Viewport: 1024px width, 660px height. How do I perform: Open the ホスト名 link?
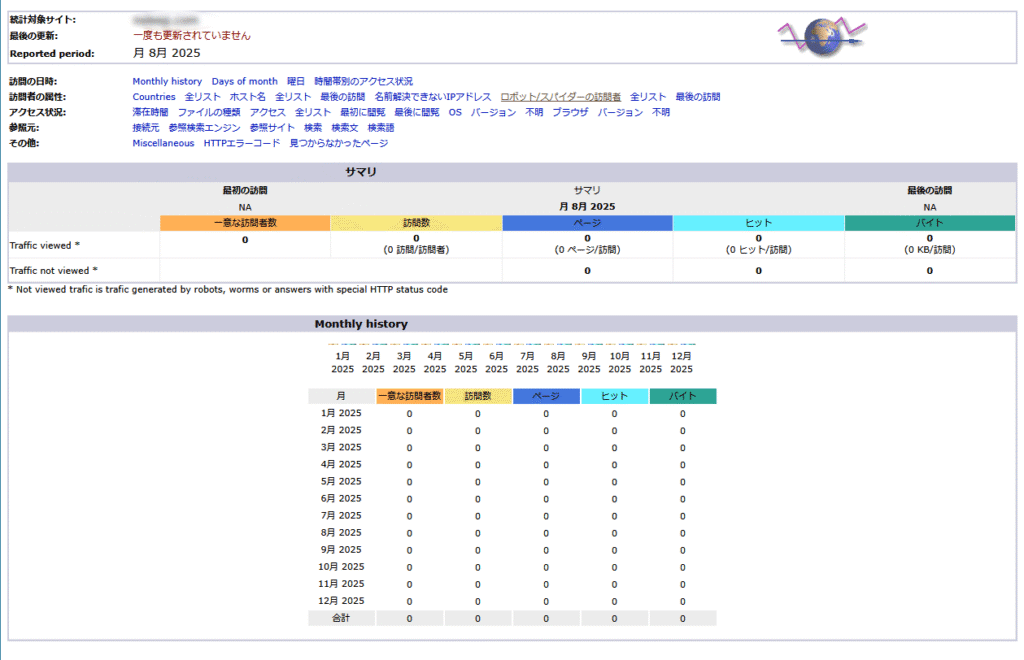pyautogui.click(x=248, y=97)
